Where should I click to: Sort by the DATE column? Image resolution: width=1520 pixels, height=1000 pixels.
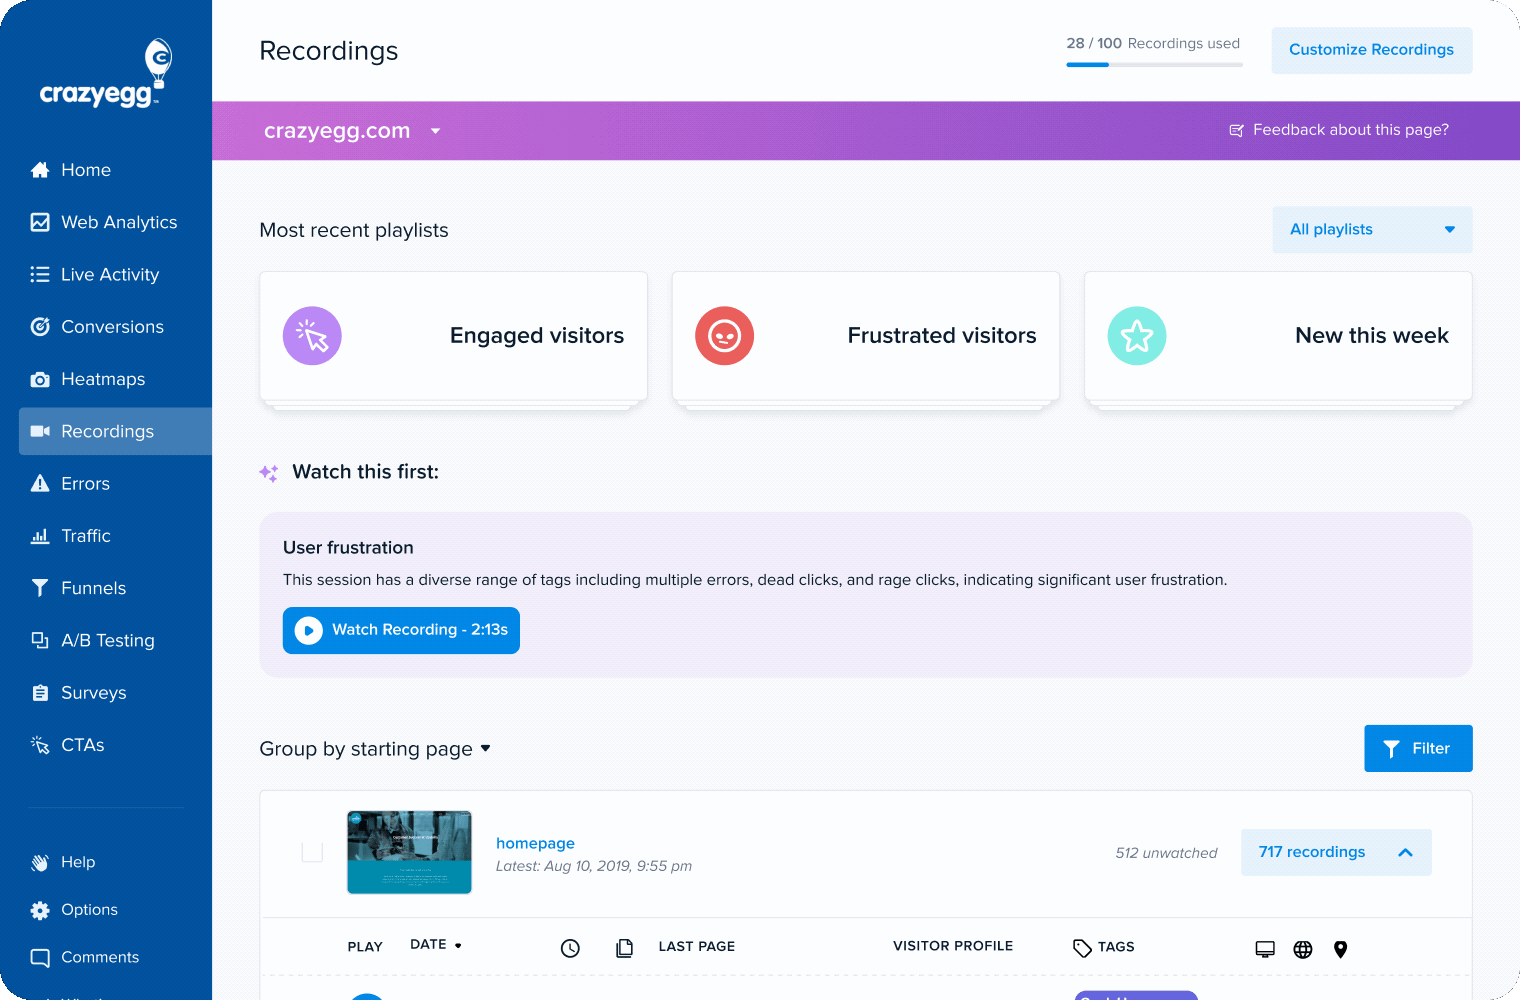click(436, 945)
